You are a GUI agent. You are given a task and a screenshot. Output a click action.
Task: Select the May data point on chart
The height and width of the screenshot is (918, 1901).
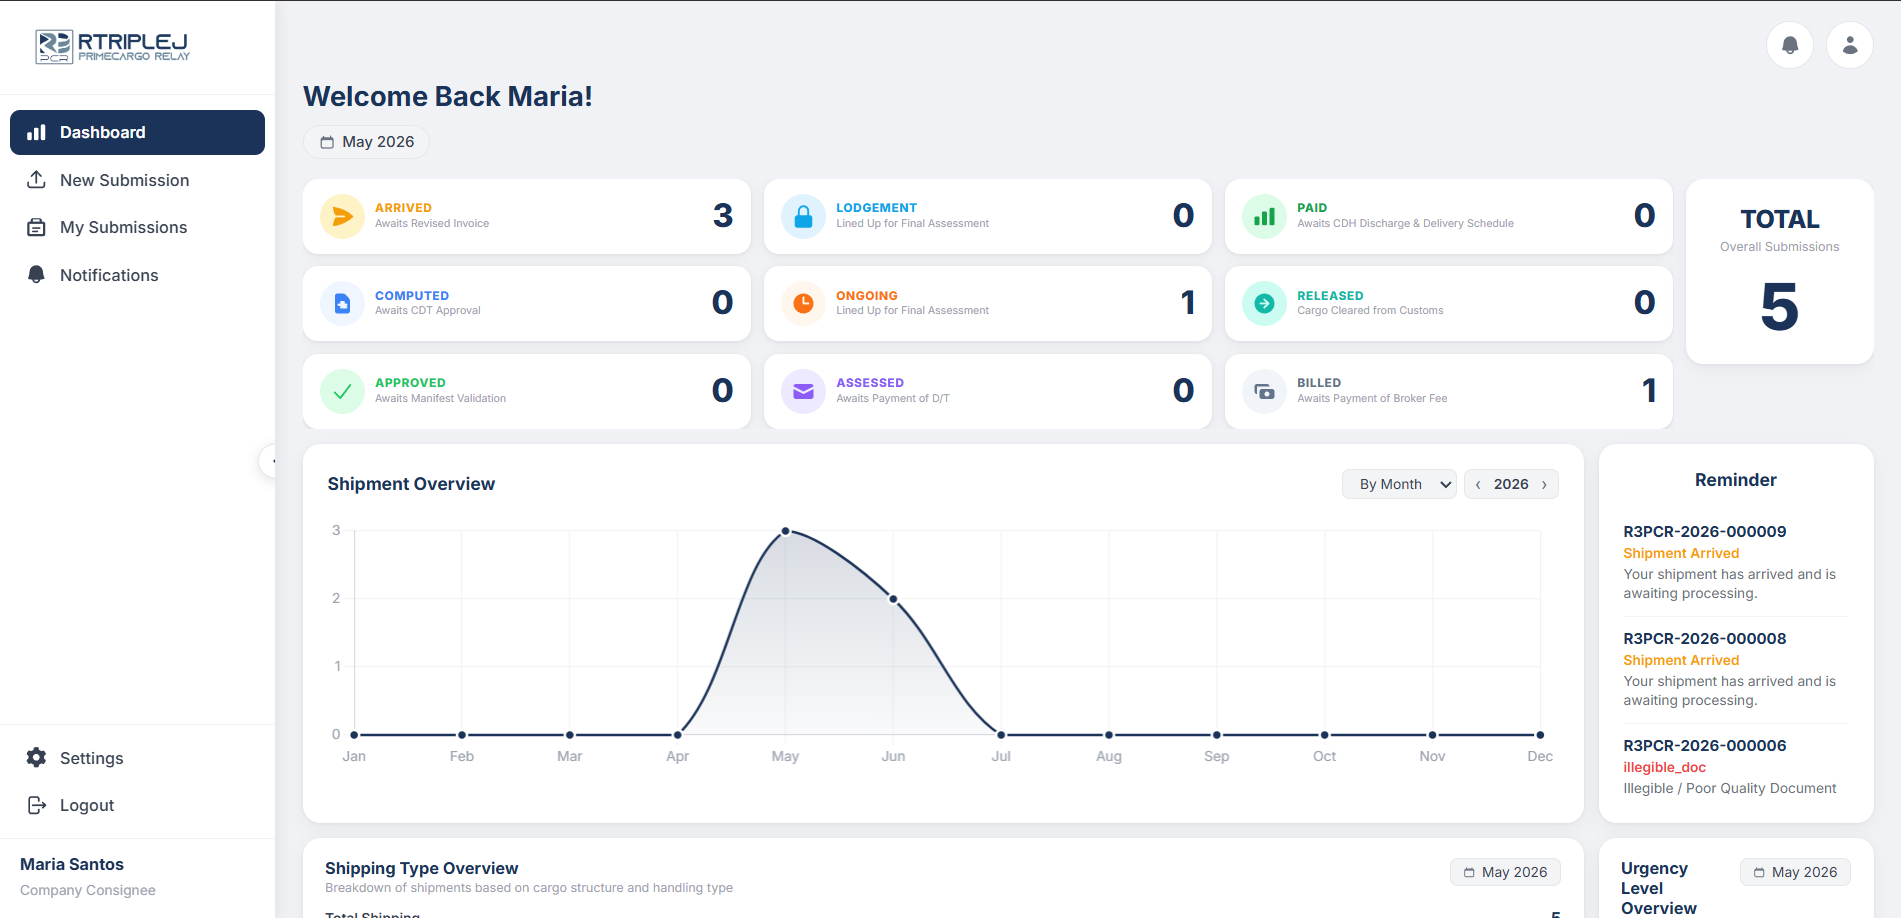pyautogui.click(x=786, y=531)
